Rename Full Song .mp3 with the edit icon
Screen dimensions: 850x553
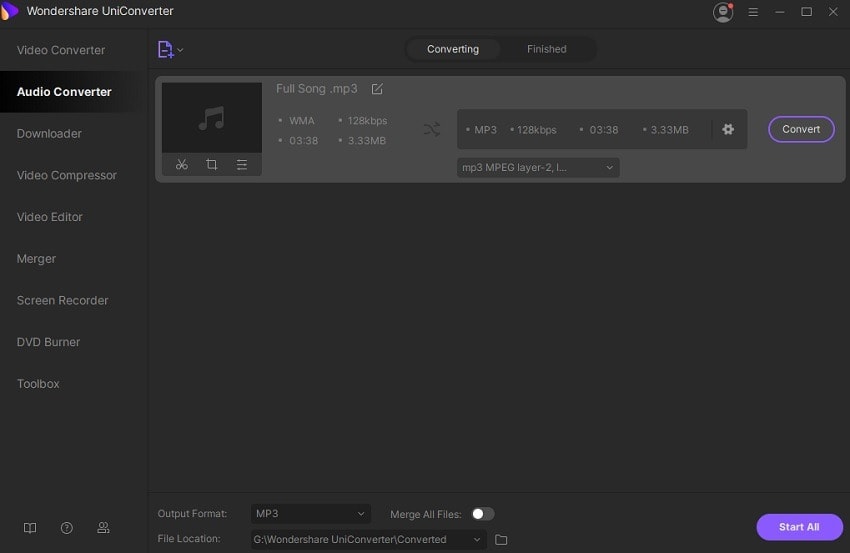pos(377,89)
